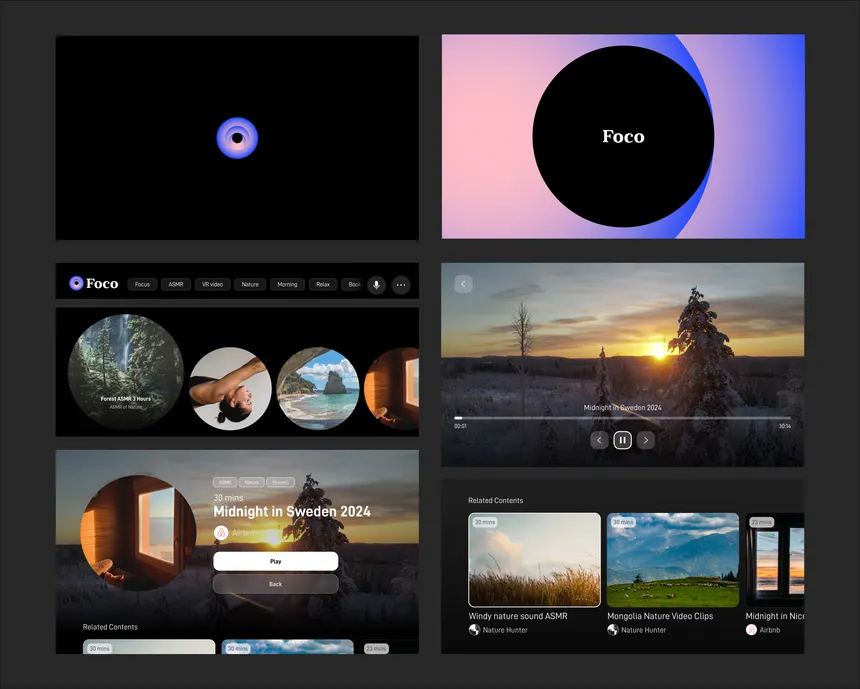Click Airbnb avatar under Midnight in Nice
Image resolution: width=860 pixels, height=689 pixels.
click(x=751, y=630)
